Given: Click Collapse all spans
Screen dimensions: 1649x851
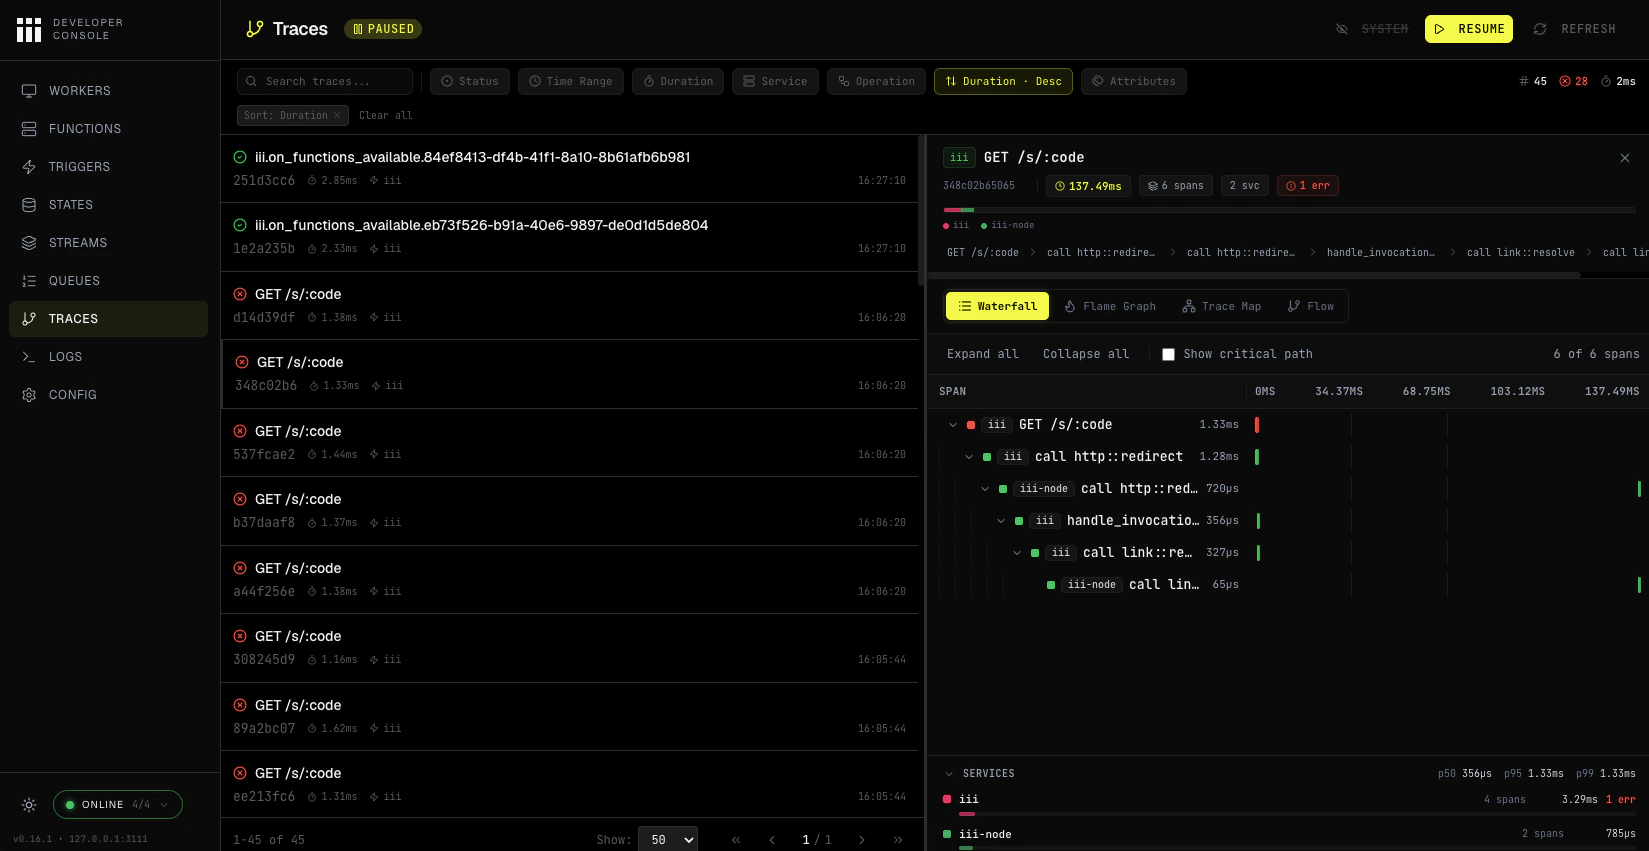Looking at the screenshot, I should click(x=1086, y=354).
